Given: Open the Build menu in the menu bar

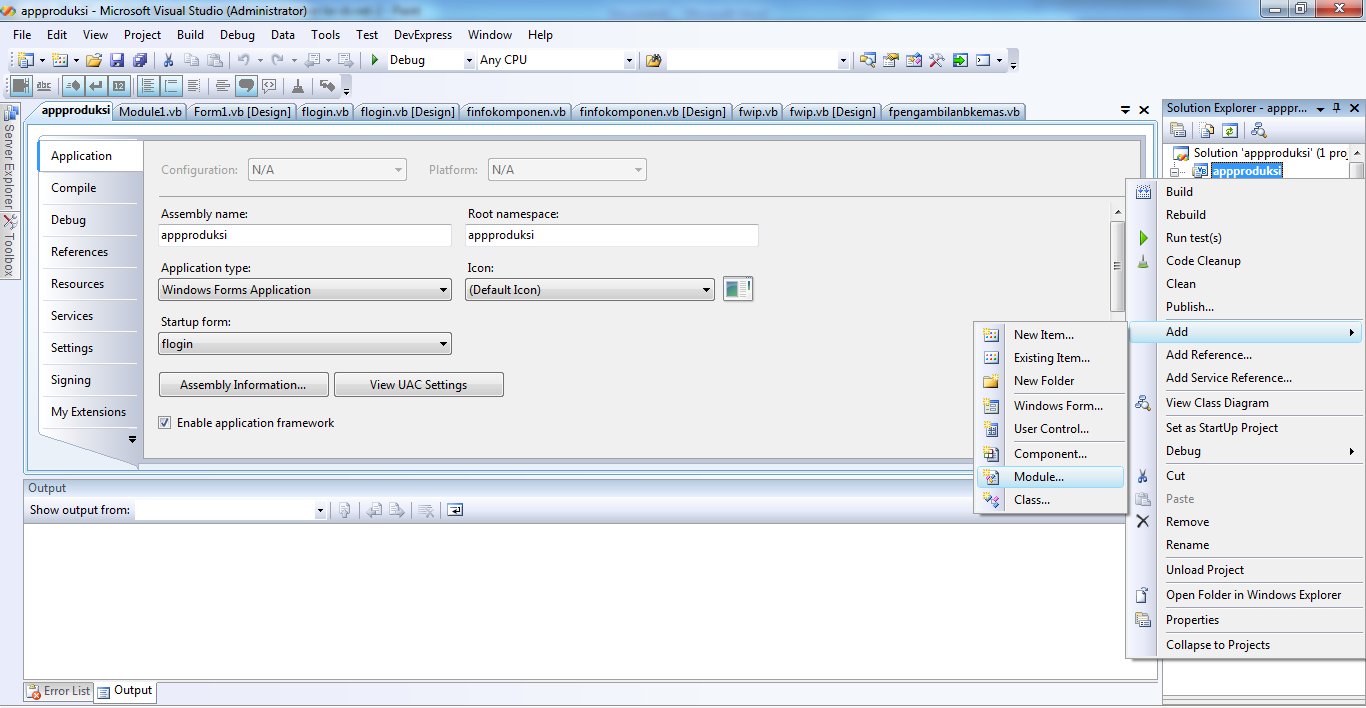Looking at the screenshot, I should tap(190, 35).
